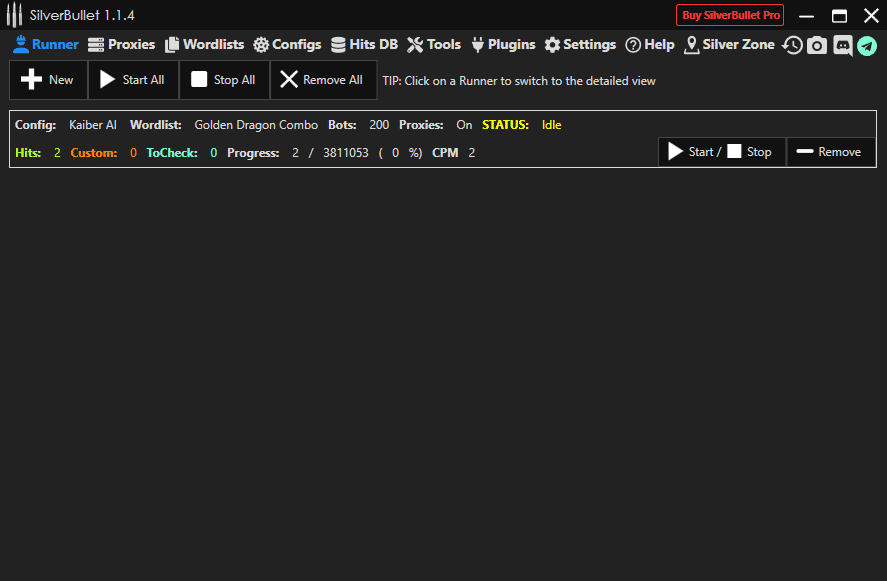
Task: Open the Plugins plug tab
Action: point(503,45)
